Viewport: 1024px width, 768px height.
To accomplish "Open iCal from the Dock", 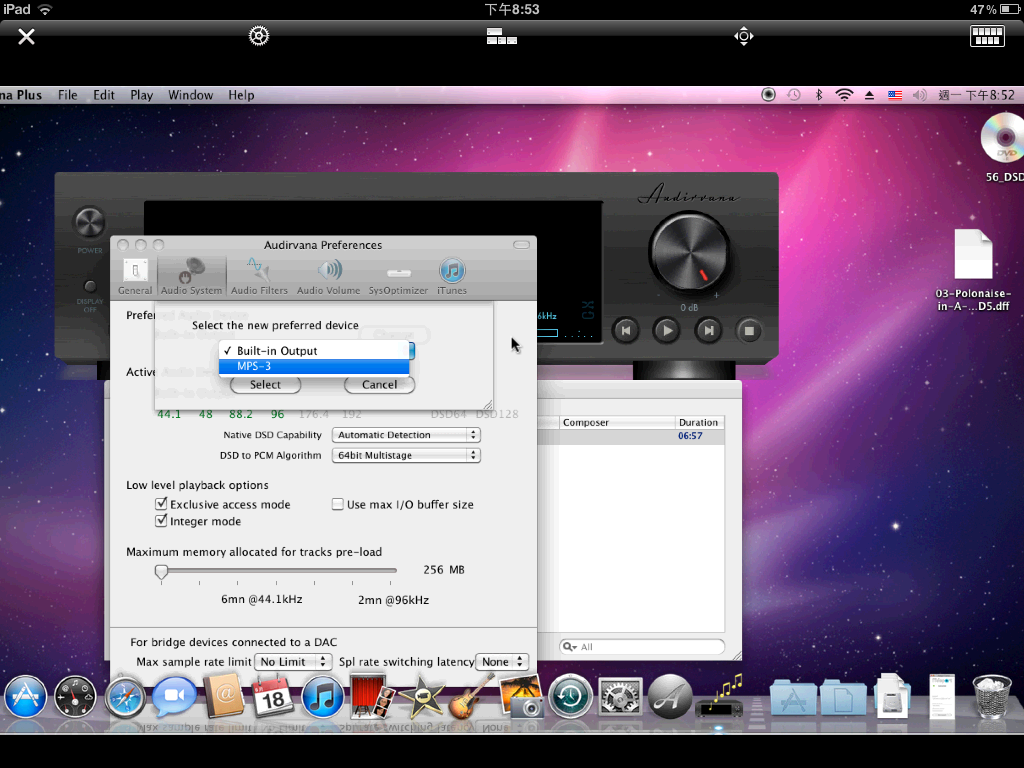I will click(x=273, y=696).
